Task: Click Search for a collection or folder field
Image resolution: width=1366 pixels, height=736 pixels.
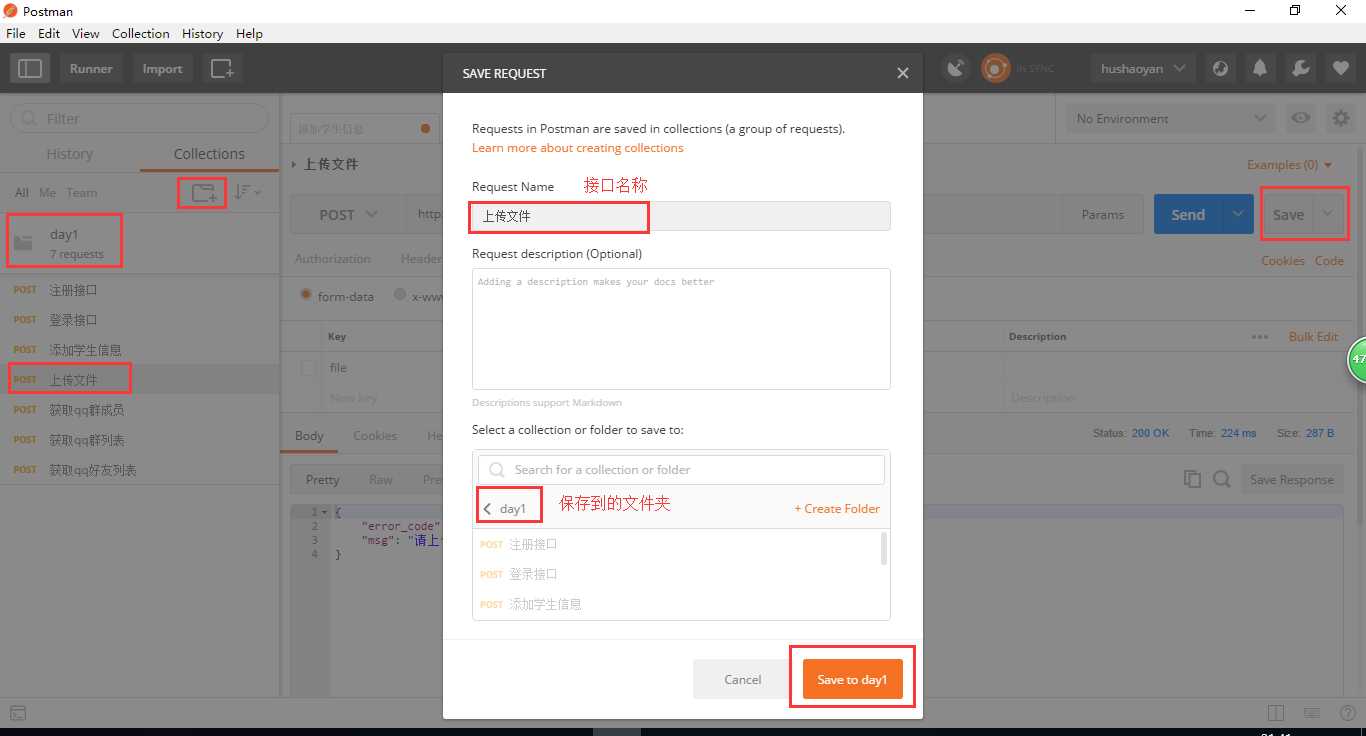Action: (x=681, y=470)
